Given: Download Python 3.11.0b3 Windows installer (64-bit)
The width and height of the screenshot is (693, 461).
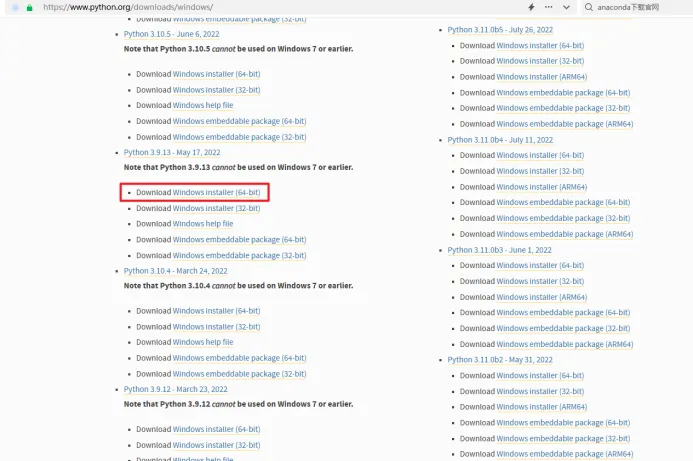Looking at the screenshot, I should [540, 265].
